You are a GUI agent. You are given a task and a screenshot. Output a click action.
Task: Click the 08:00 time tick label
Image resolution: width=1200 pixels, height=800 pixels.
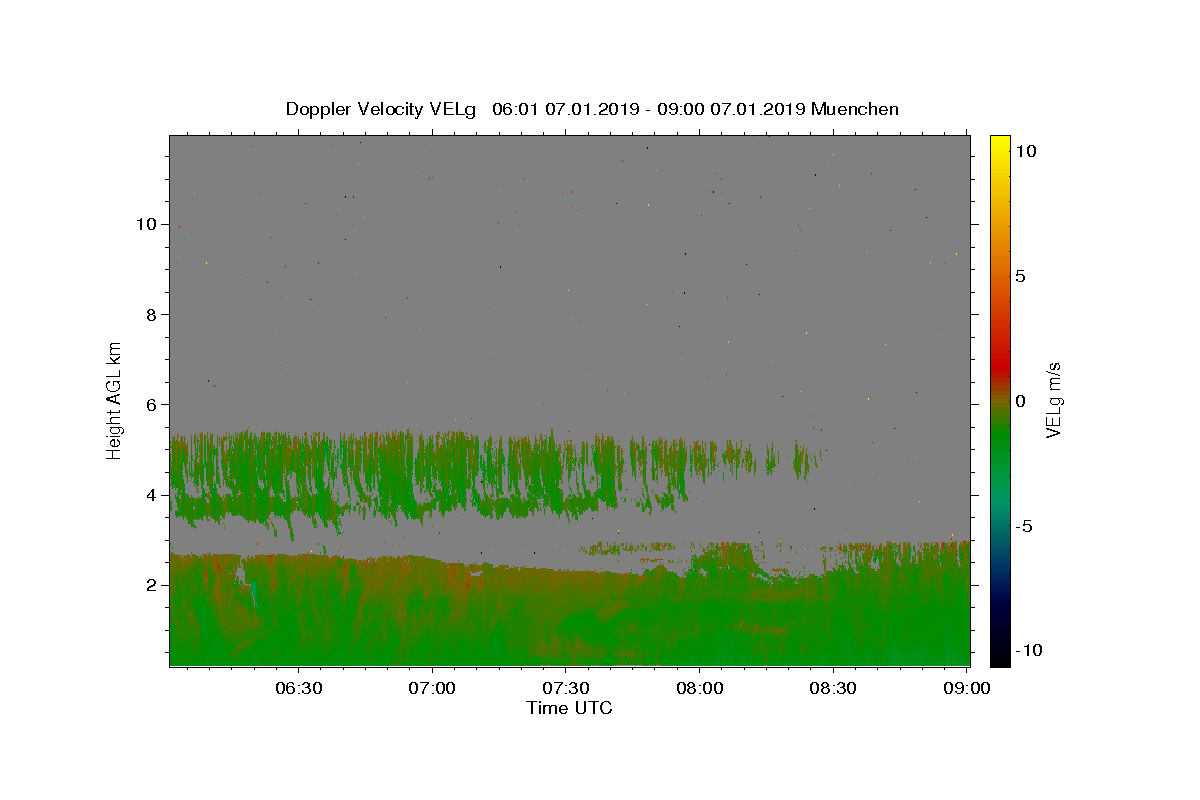coord(699,689)
